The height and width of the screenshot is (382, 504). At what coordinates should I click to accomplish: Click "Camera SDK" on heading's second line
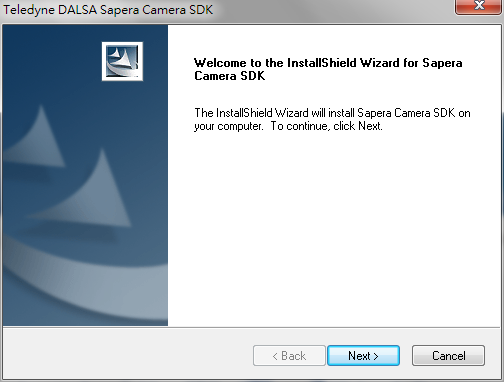tap(230, 76)
